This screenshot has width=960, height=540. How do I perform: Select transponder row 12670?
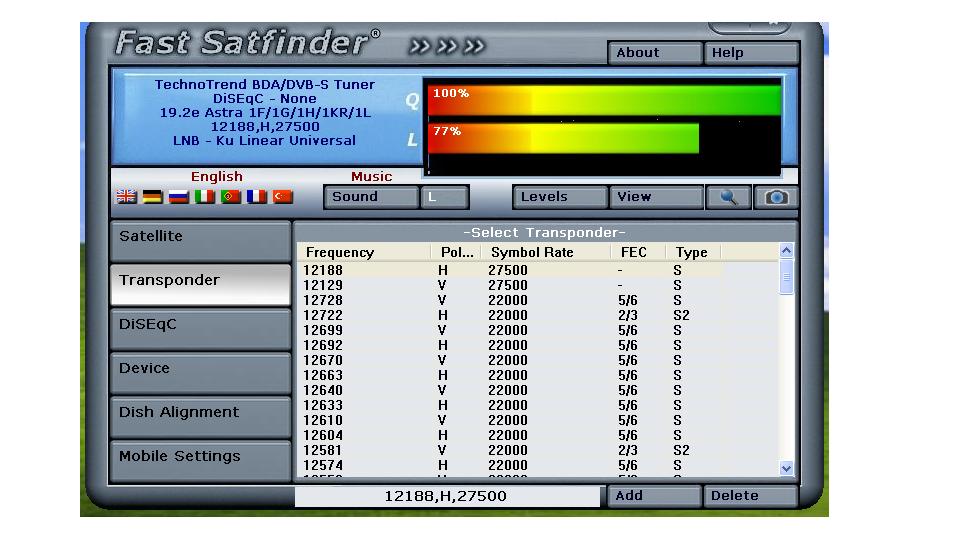point(539,360)
